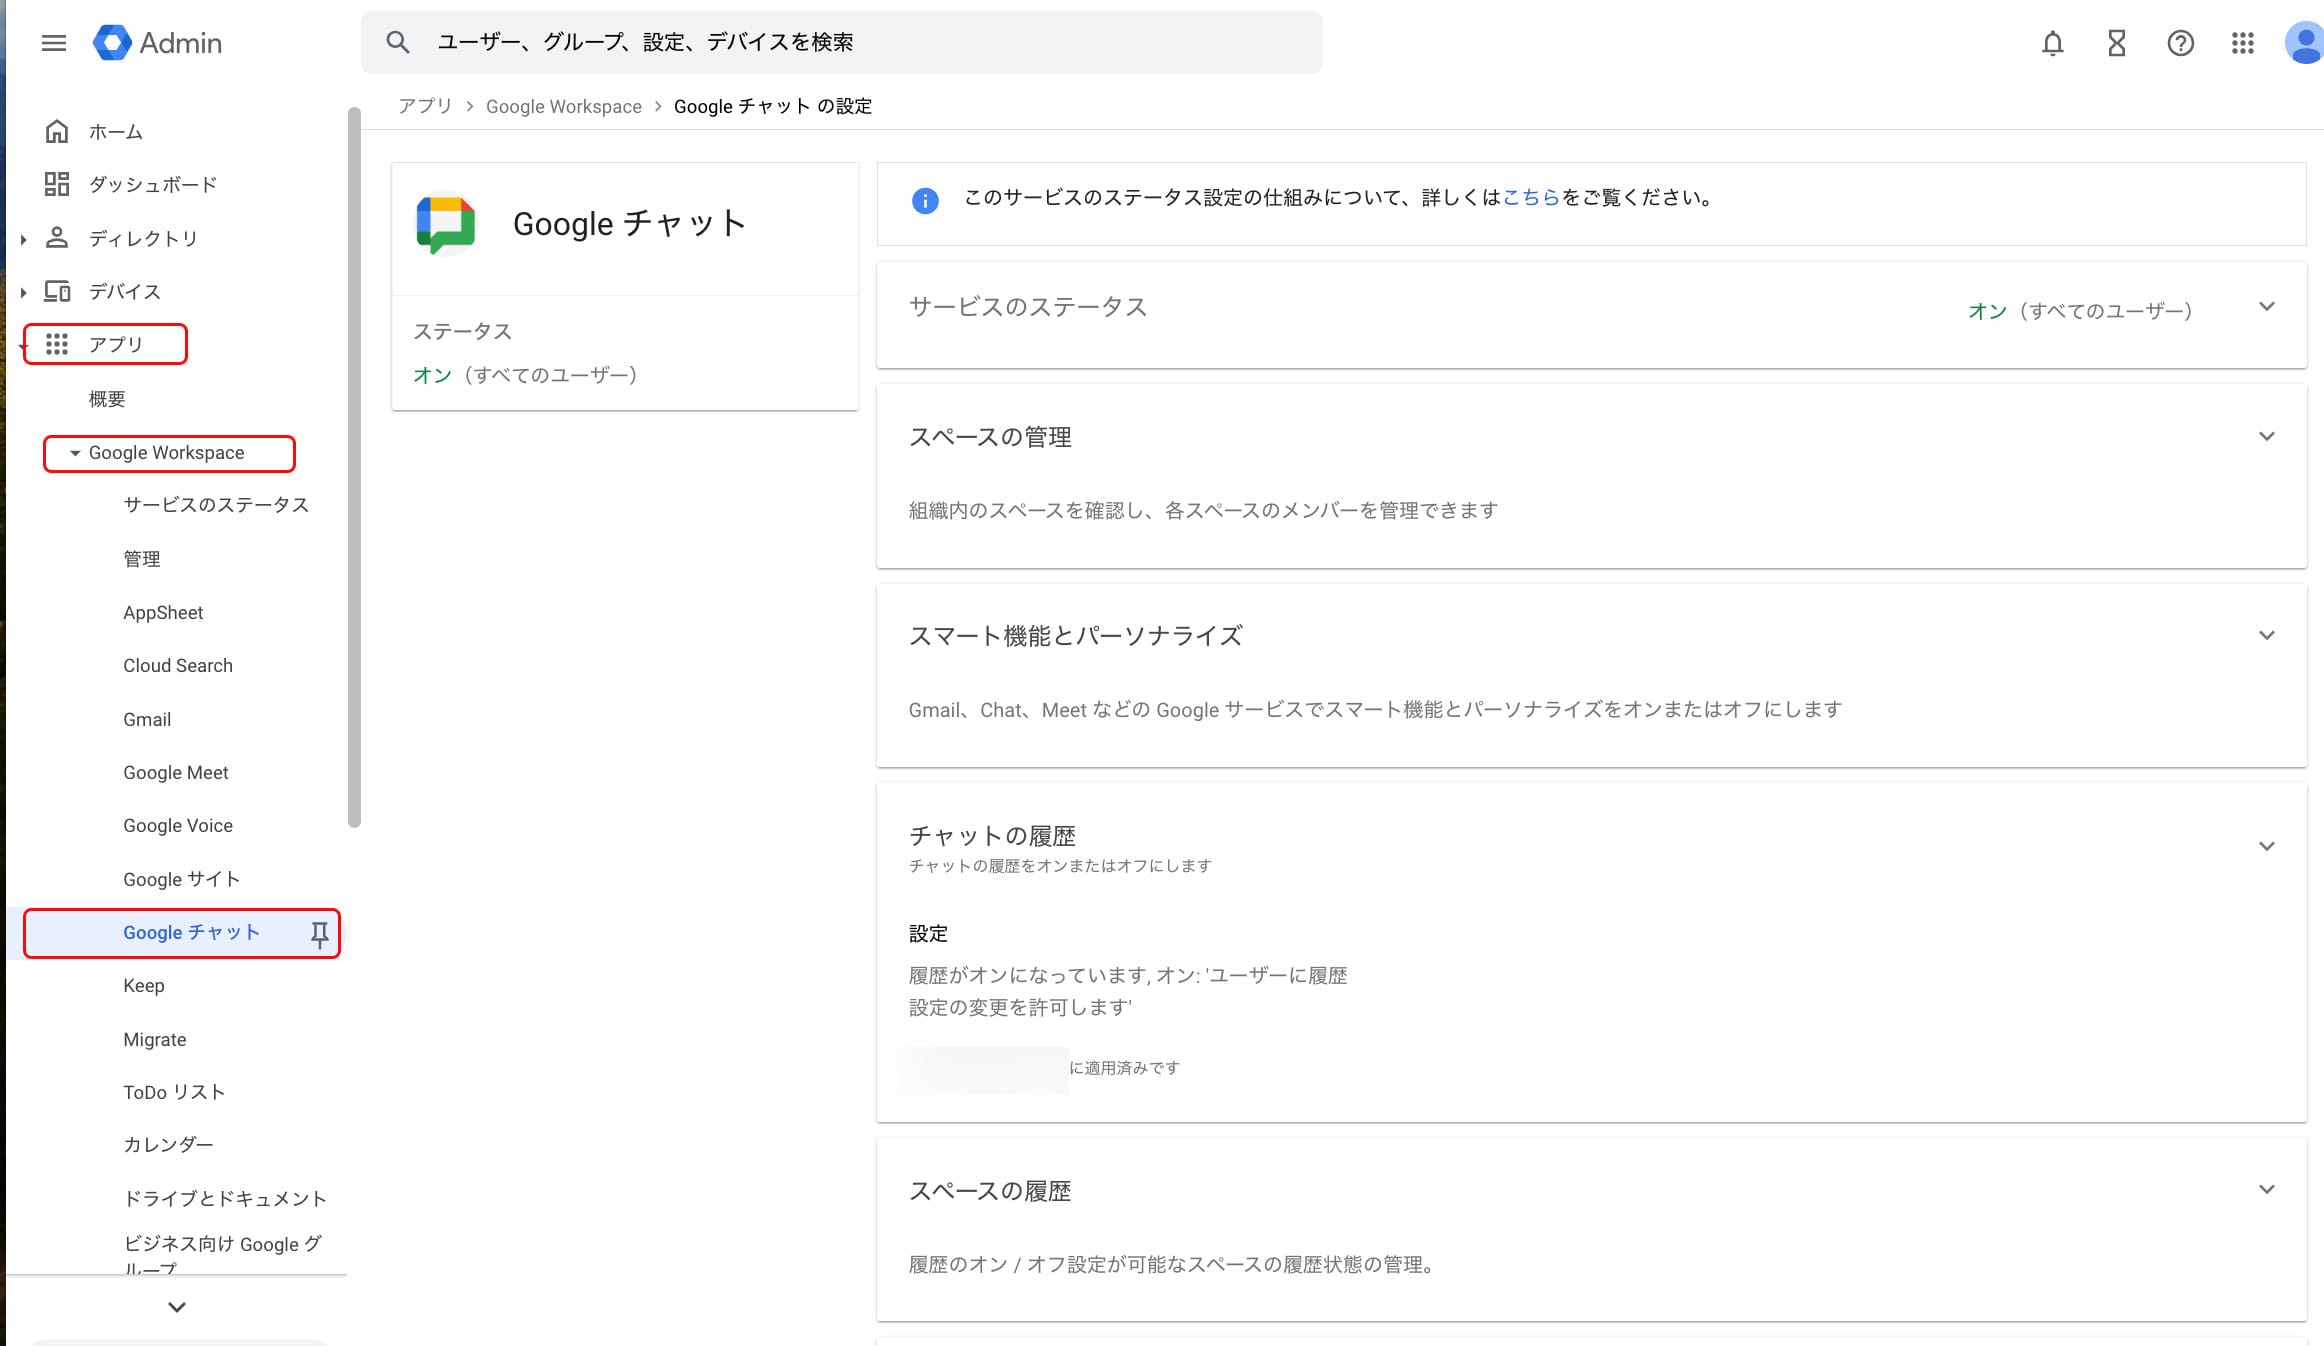
Task: Click the Google Admin logo
Action: click(x=158, y=43)
